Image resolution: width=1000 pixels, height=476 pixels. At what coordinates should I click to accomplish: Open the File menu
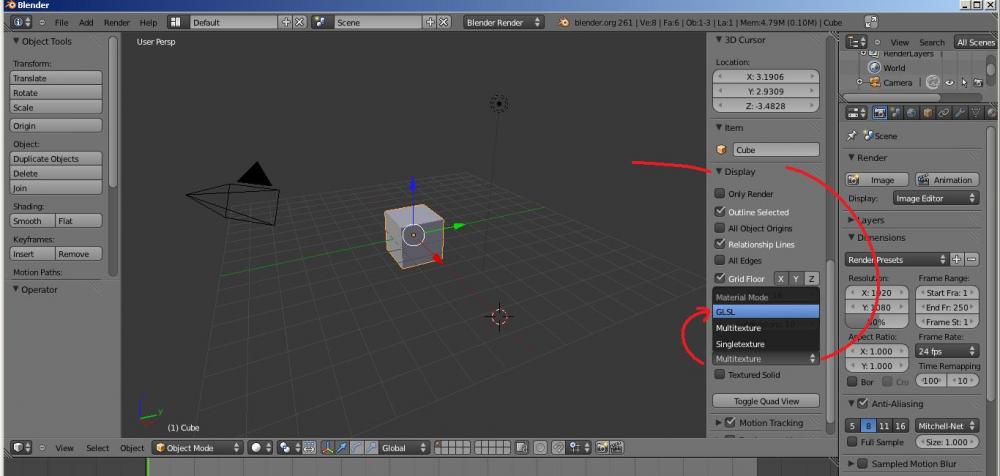coord(61,22)
